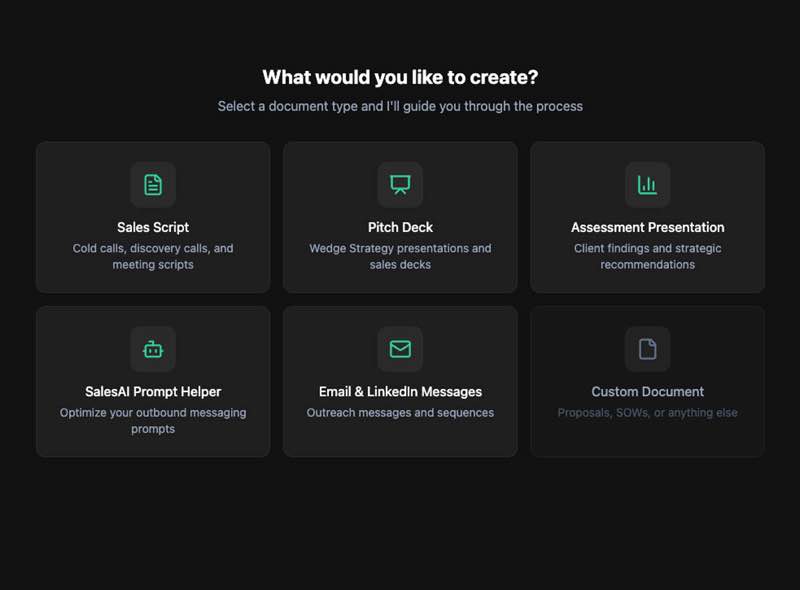This screenshot has width=800, height=590.
Task: Click the 'Client findings and strategic recommendations' text
Action: click(x=647, y=256)
